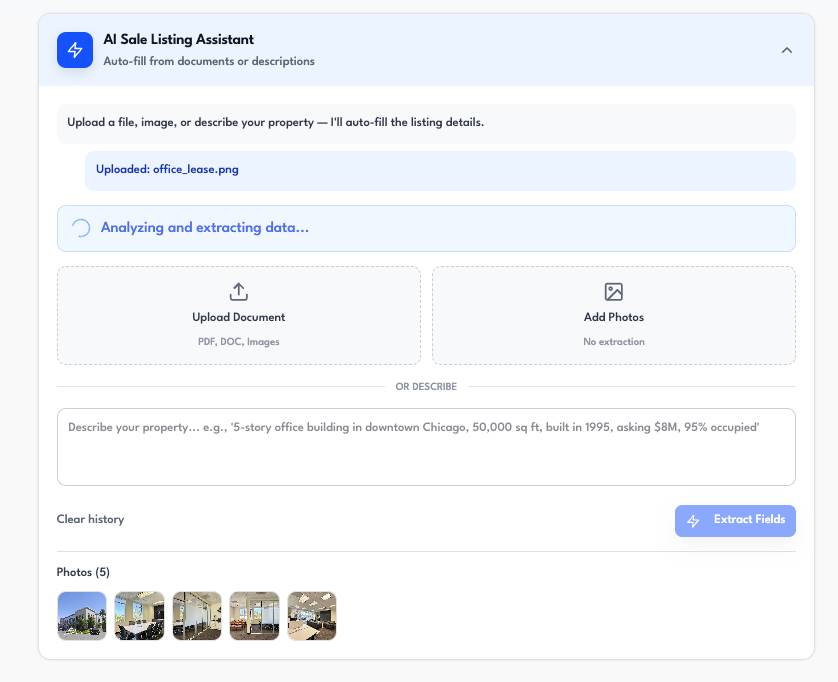Select the Add Photos panel
This screenshot has height=682, width=838.
click(613, 315)
